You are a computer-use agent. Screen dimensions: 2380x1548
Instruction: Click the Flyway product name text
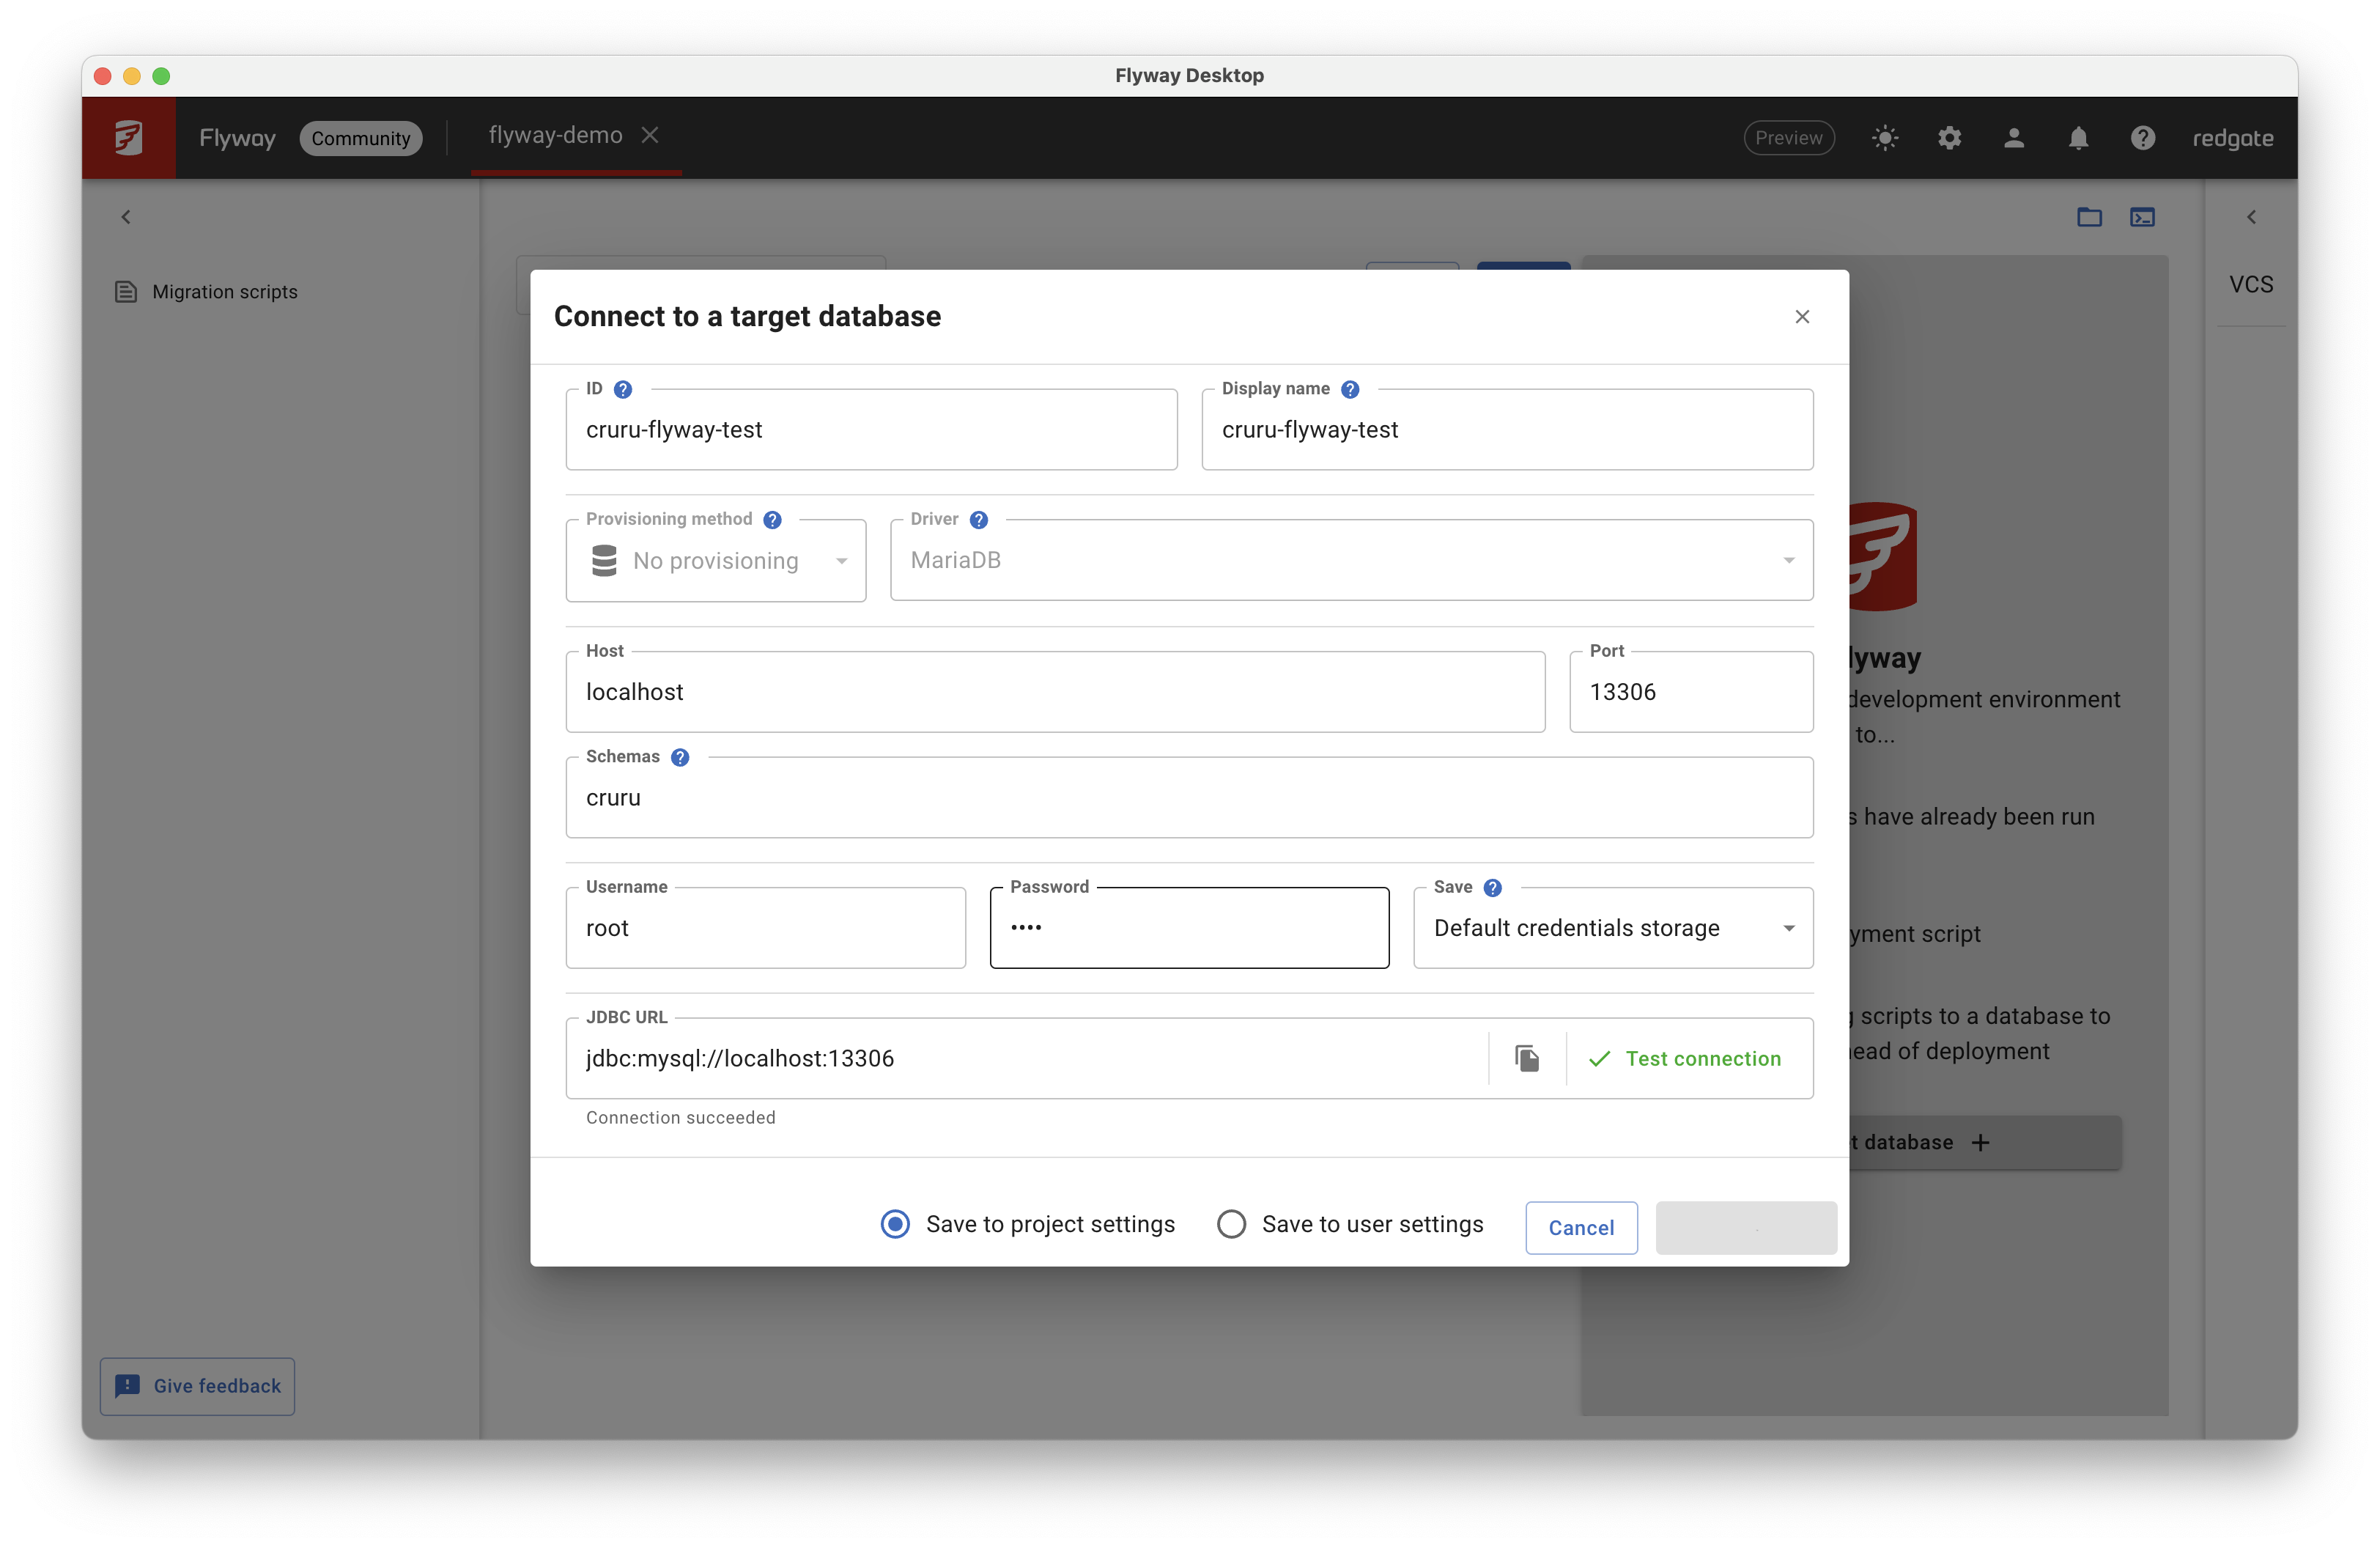237,138
